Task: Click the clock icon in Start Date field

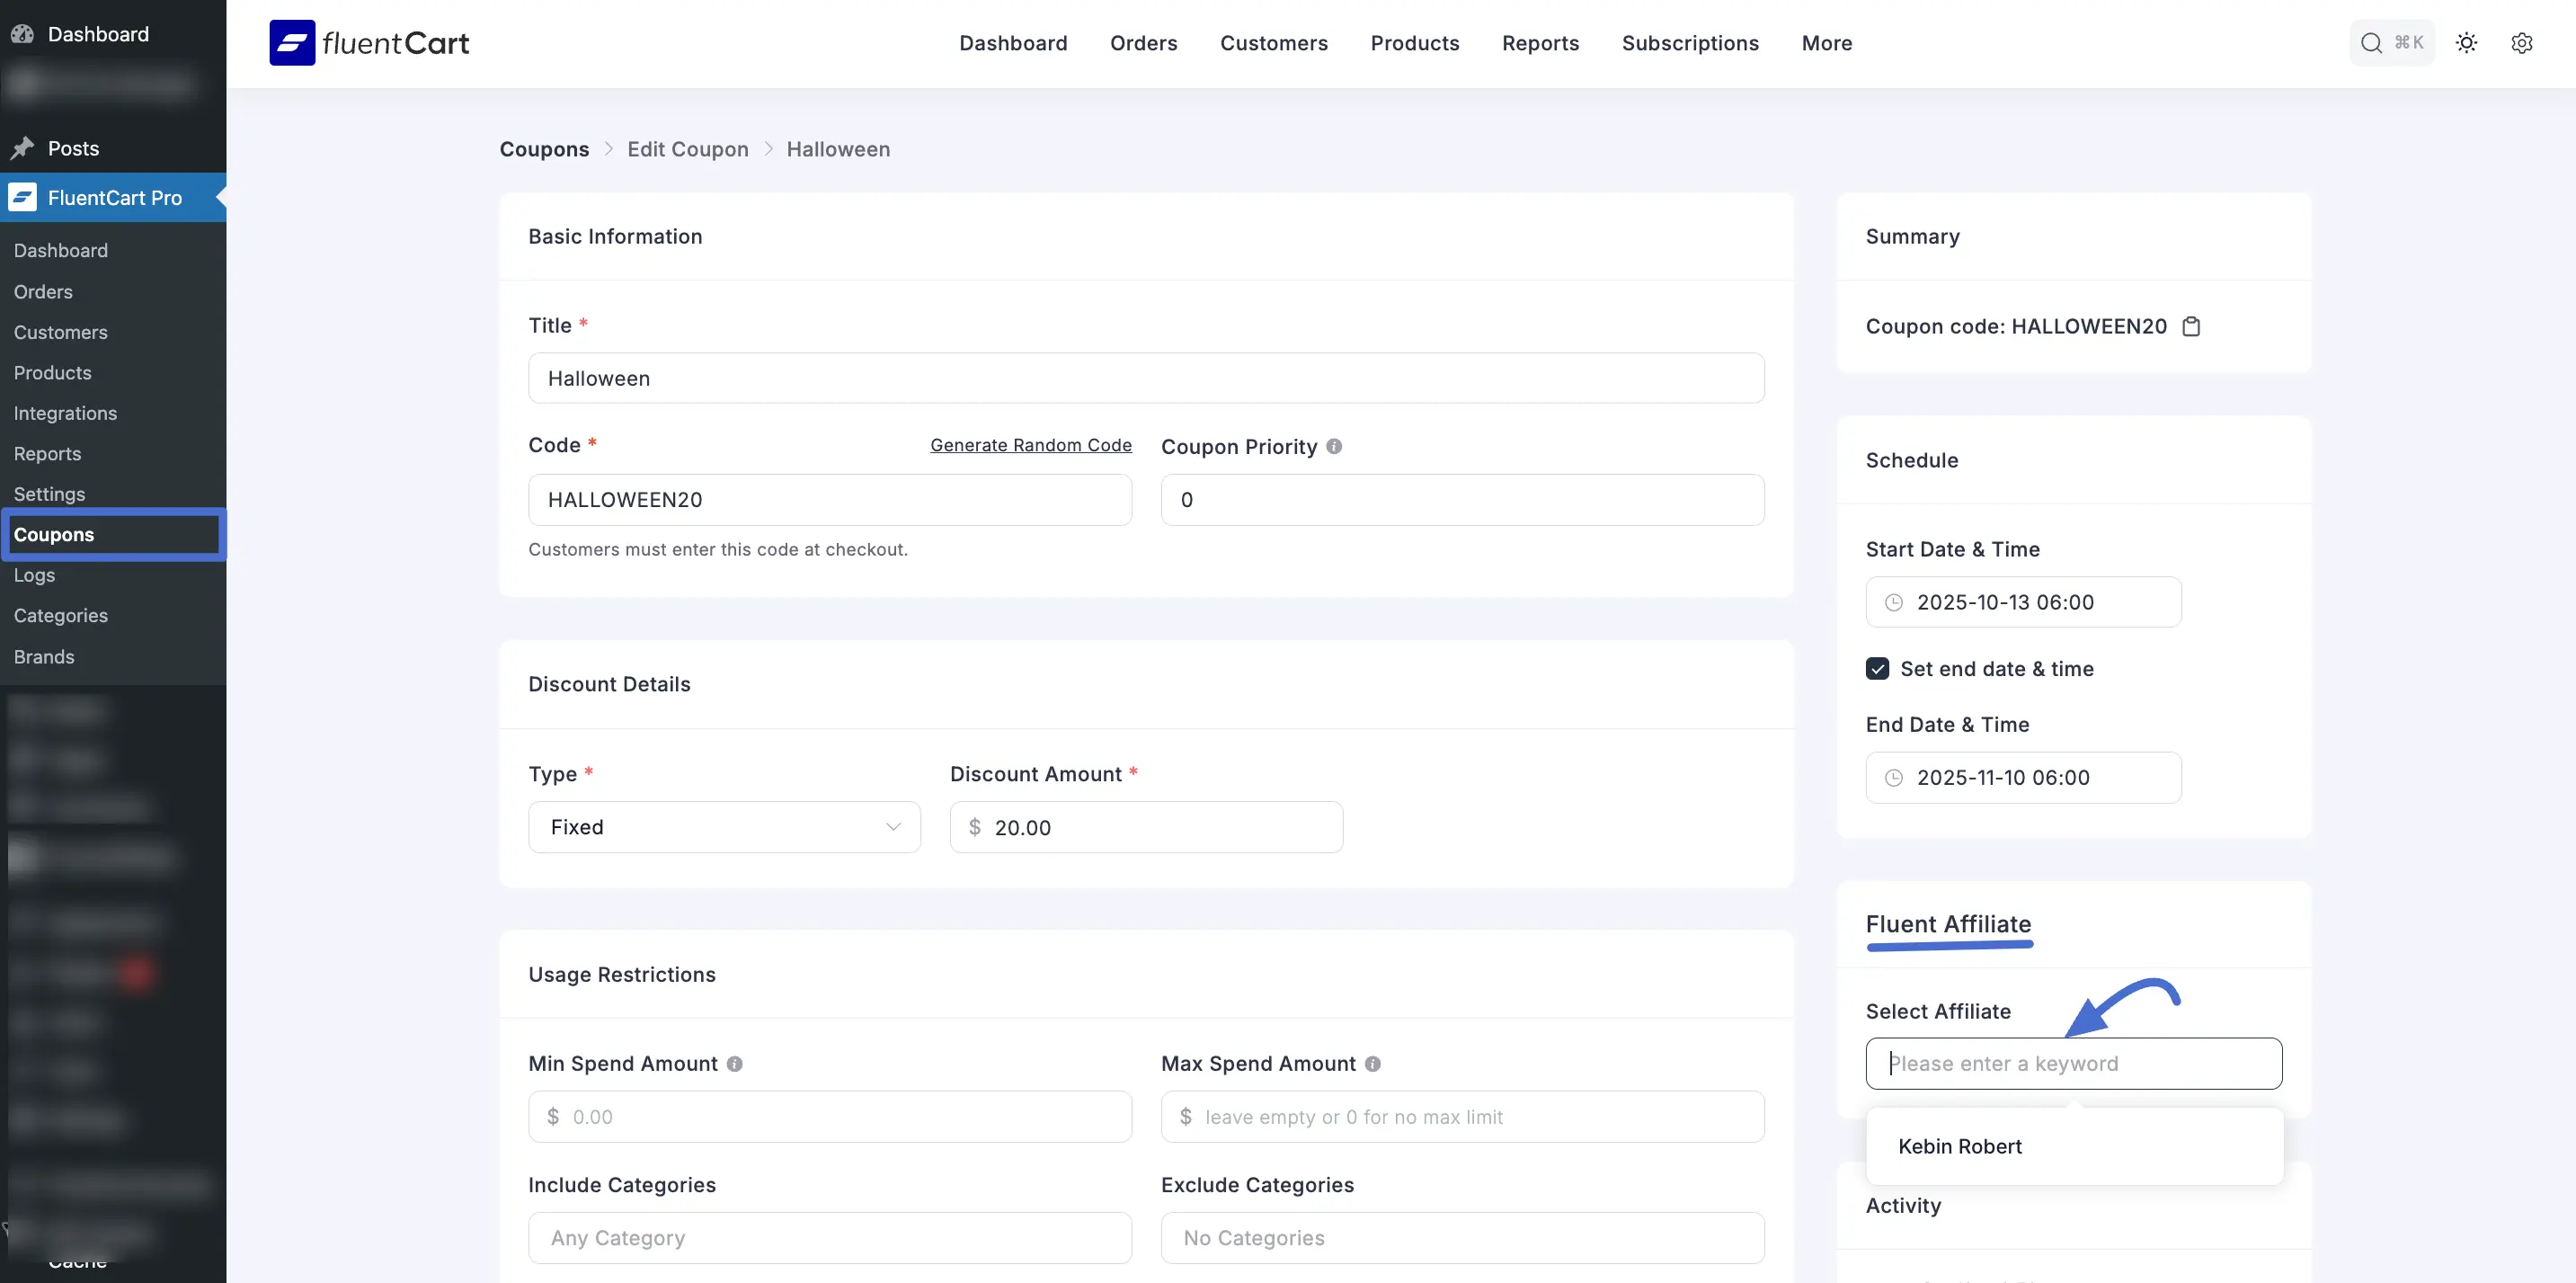Action: tap(1893, 602)
